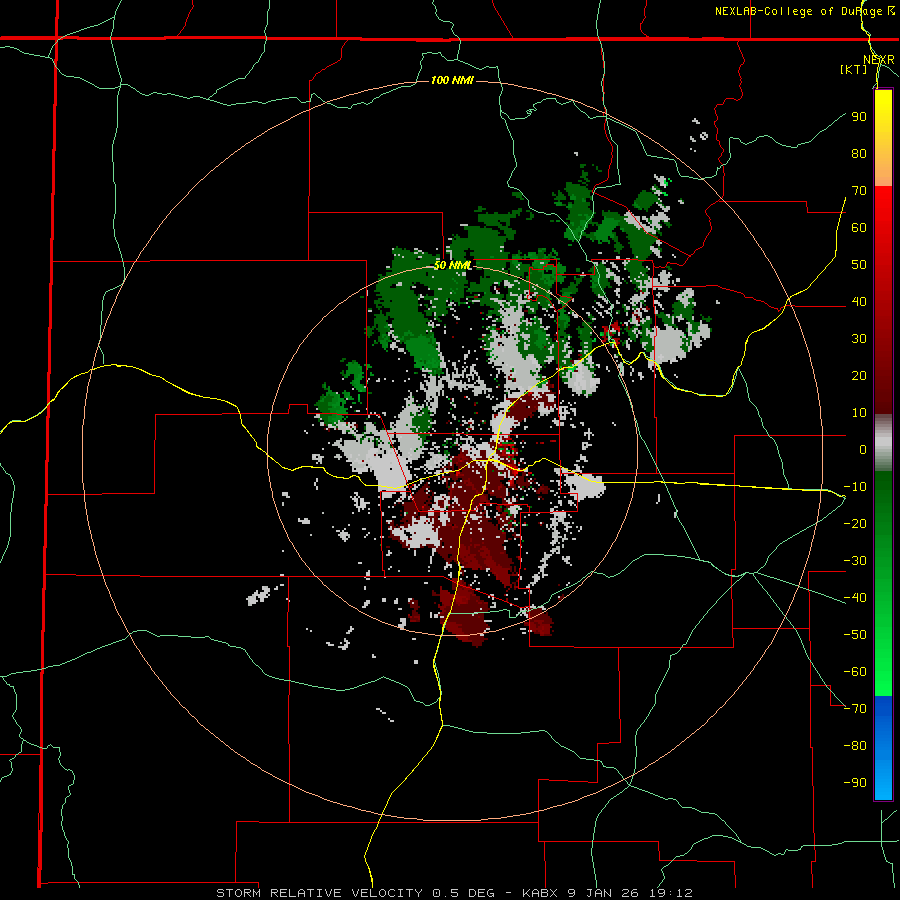Click the -50 value on the velocity scale
Viewport: 900px width, 900px height.
[x=855, y=635]
